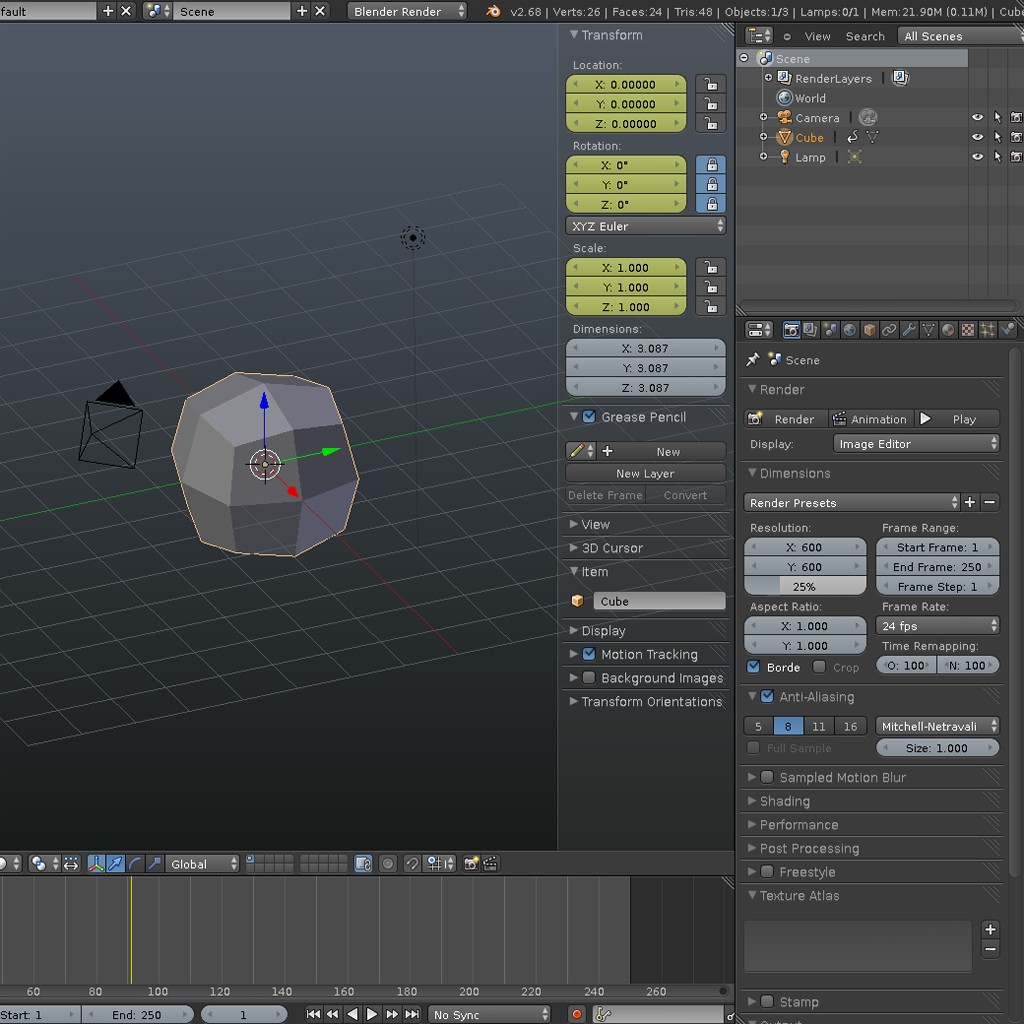Screen dimensions: 1024x1024
Task: Open the World properties tab
Action: tap(849, 330)
